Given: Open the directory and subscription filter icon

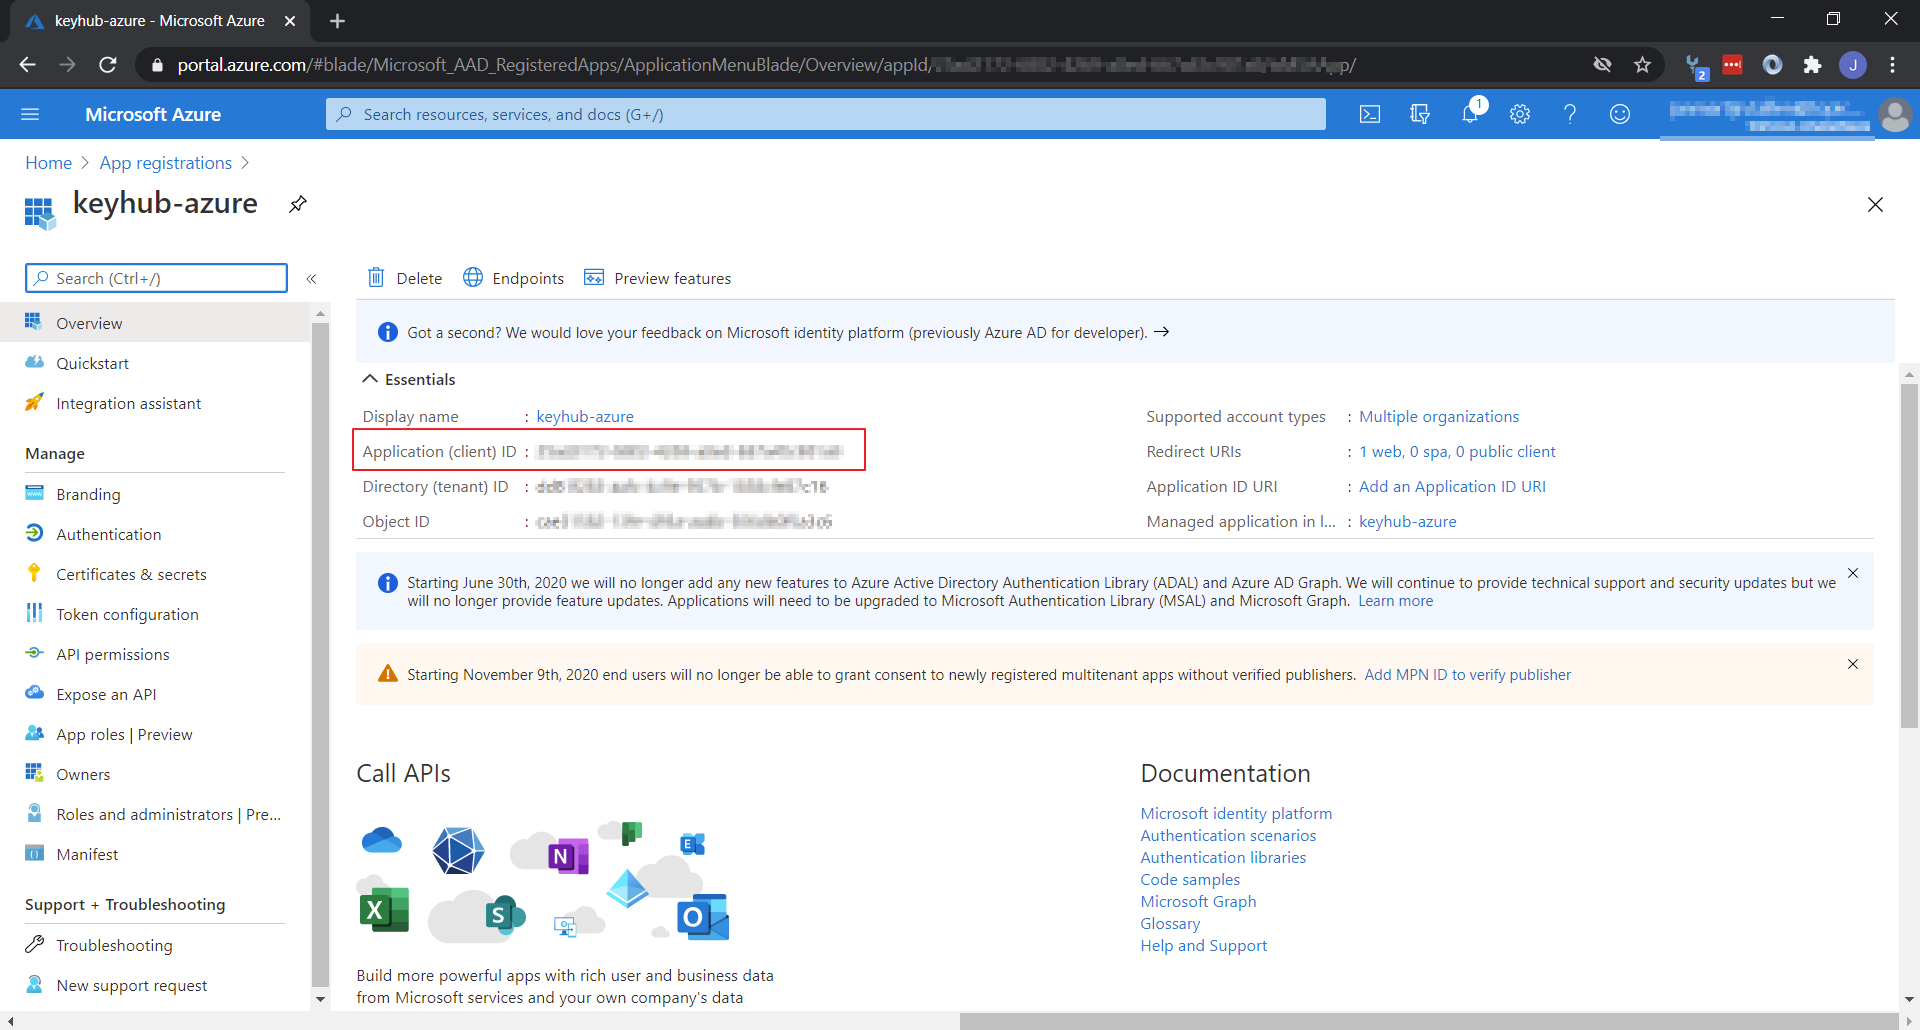Looking at the screenshot, I should (x=1420, y=115).
